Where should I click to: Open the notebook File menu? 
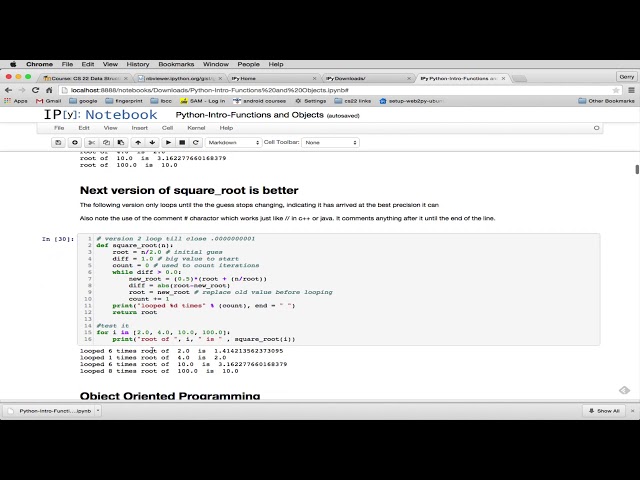pos(59,128)
